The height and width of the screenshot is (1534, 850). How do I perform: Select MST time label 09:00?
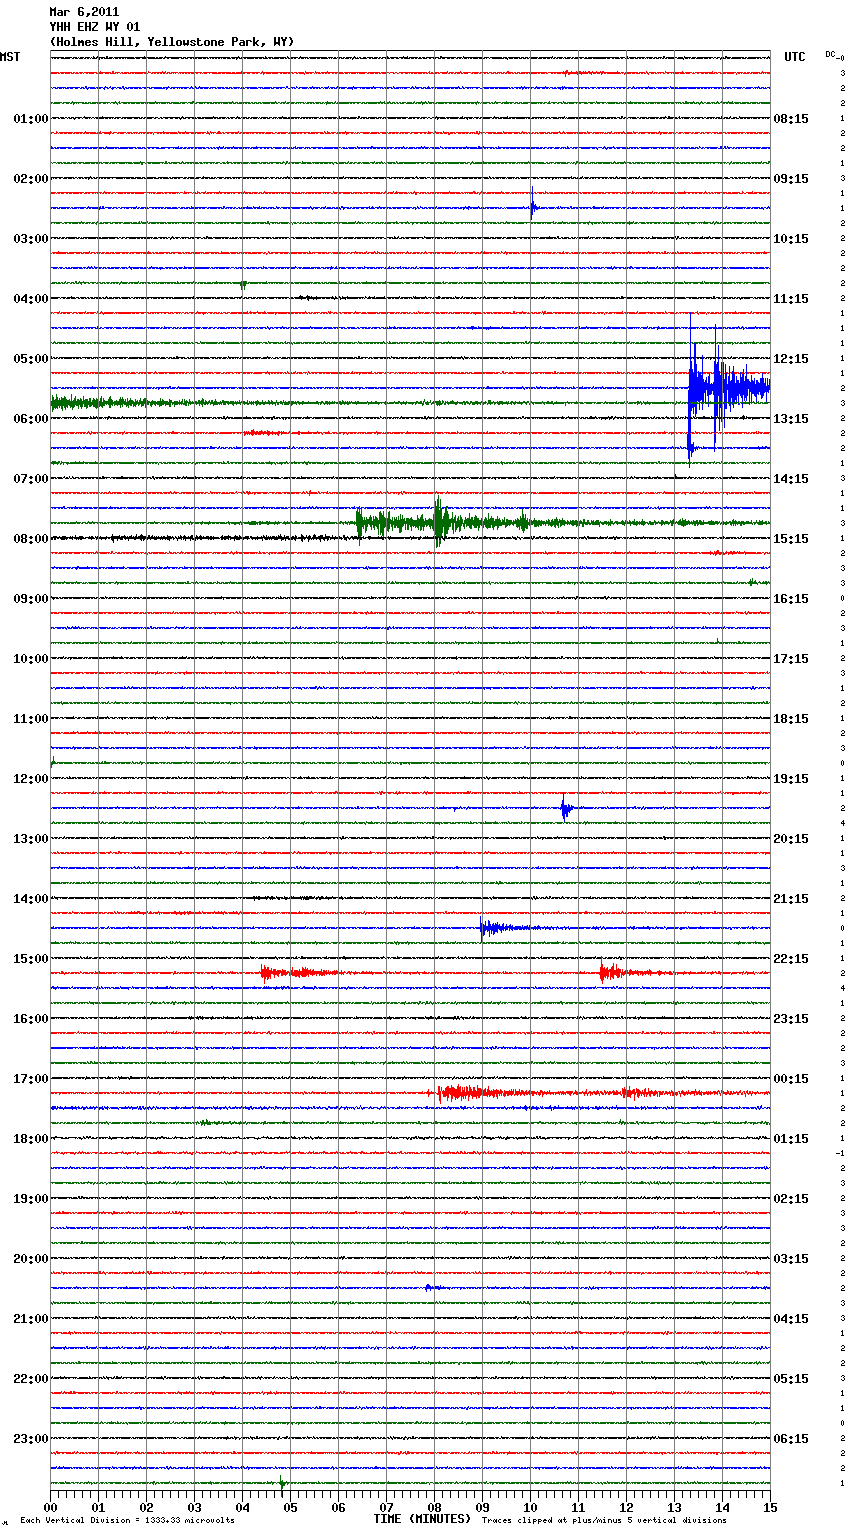pos(31,599)
